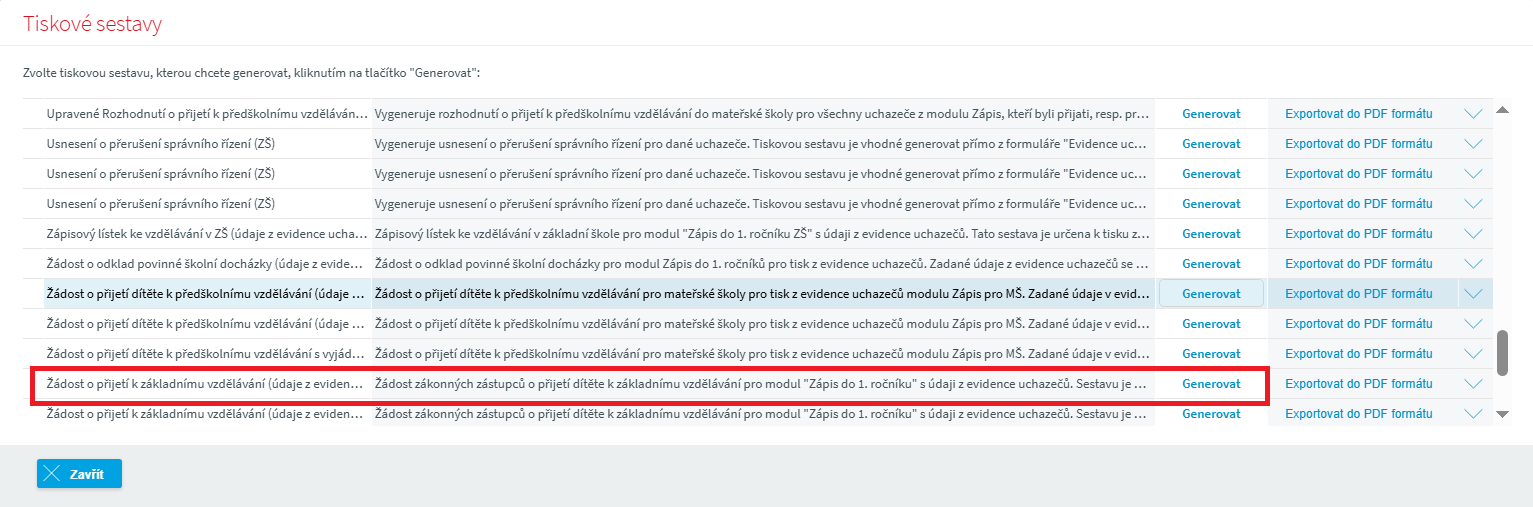Export Zápisový lístek row to PDF format
The height and width of the screenshot is (507, 1533).
[1358, 234]
